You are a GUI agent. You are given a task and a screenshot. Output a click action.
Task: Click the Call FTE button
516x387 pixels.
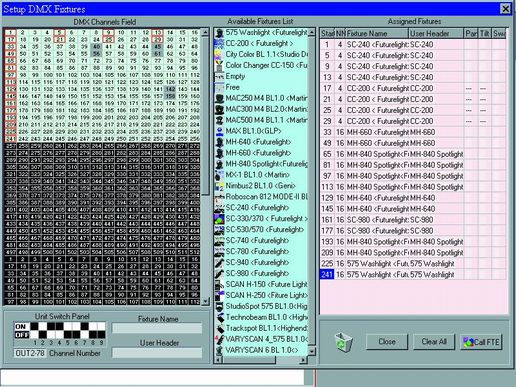point(481,342)
